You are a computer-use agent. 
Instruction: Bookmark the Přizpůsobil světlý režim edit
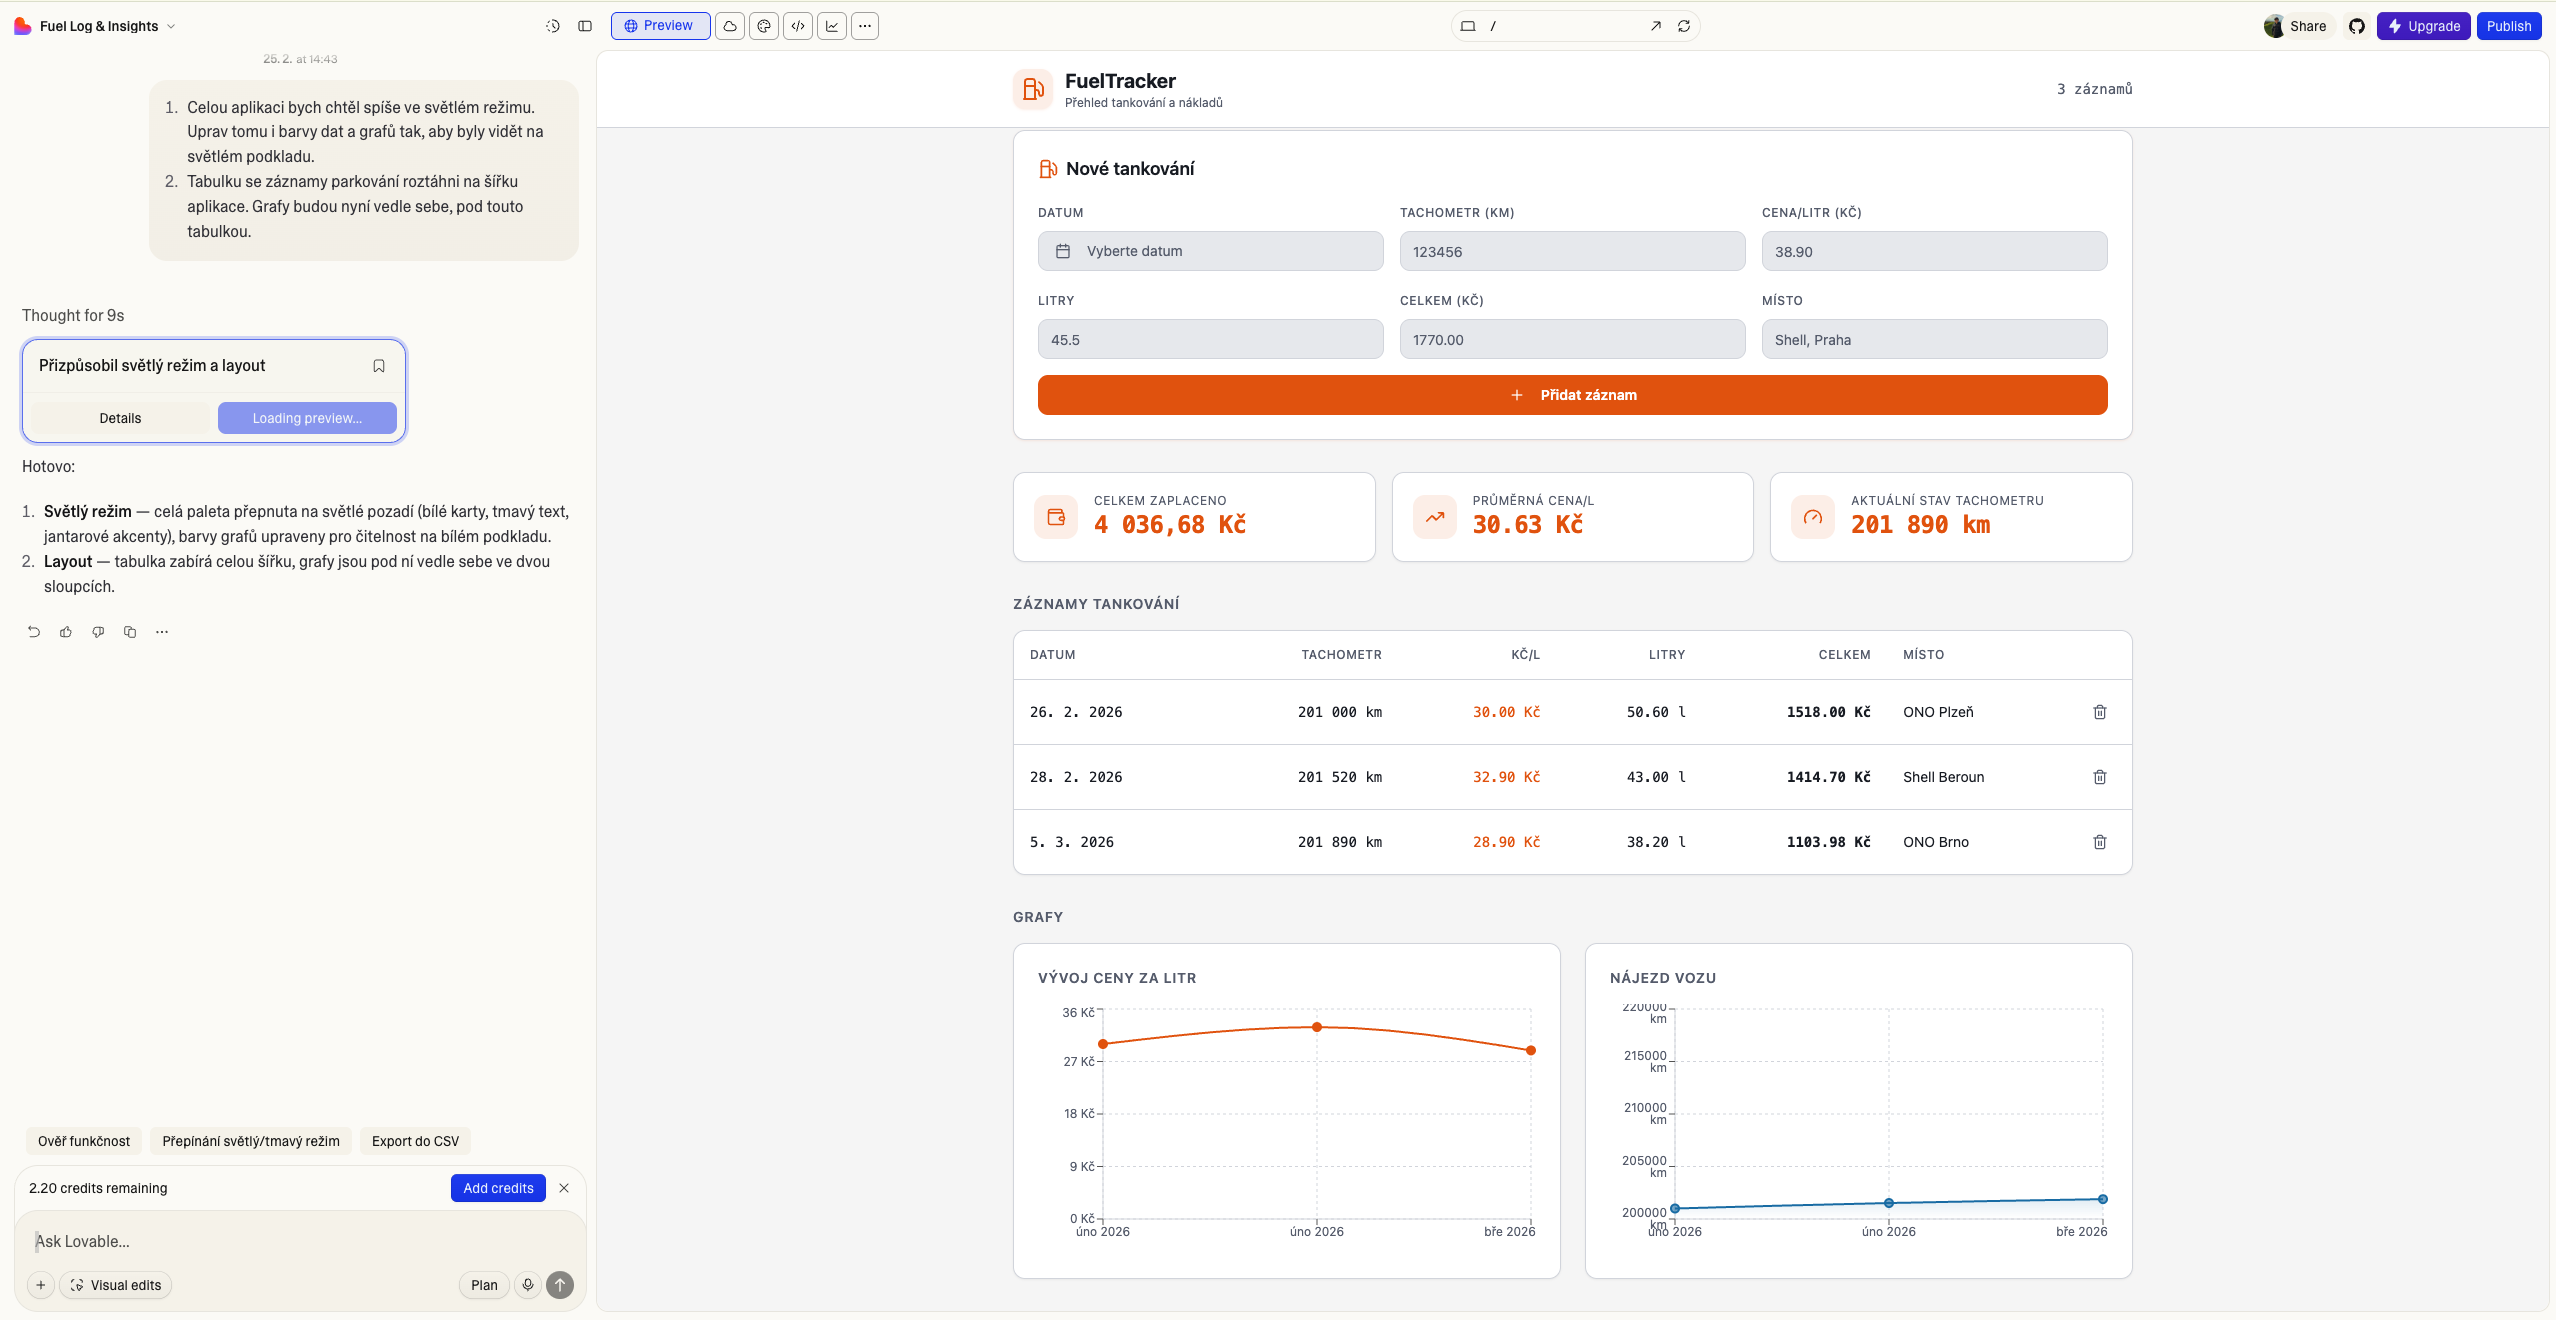tap(379, 366)
